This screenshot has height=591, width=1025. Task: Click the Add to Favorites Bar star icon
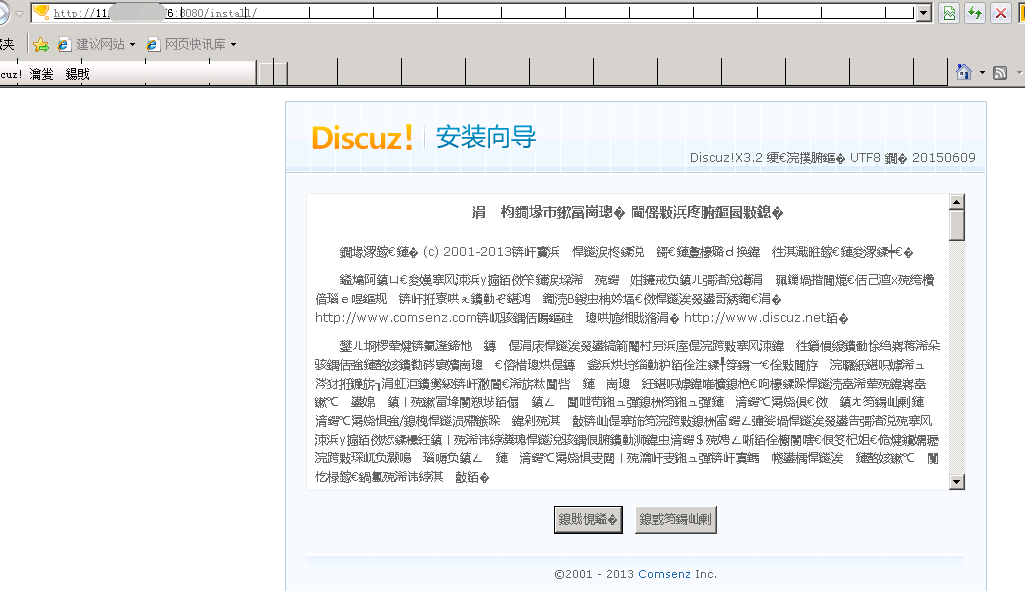pos(41,44)
